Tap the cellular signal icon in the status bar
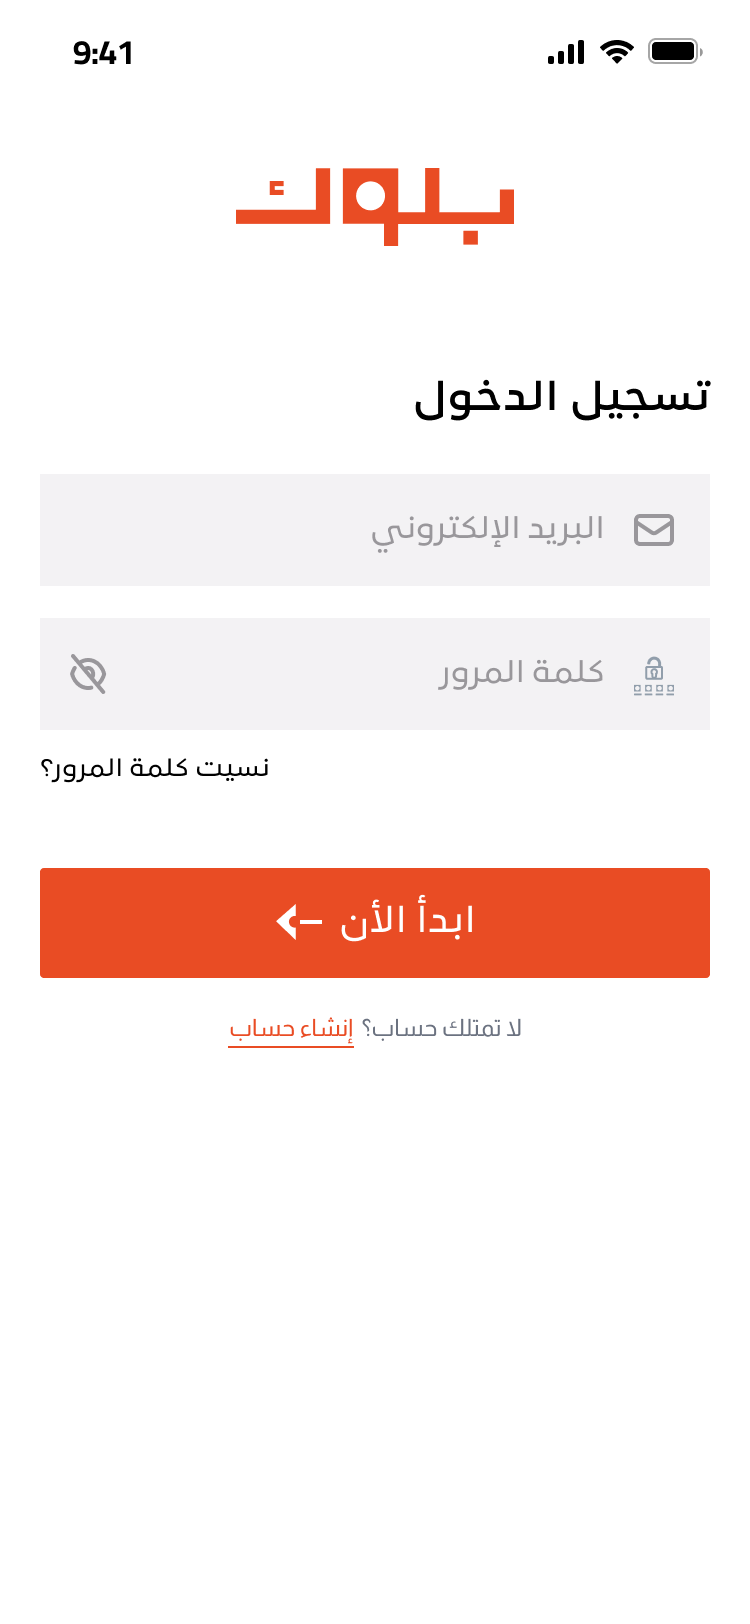 click(x=566, y=52)
